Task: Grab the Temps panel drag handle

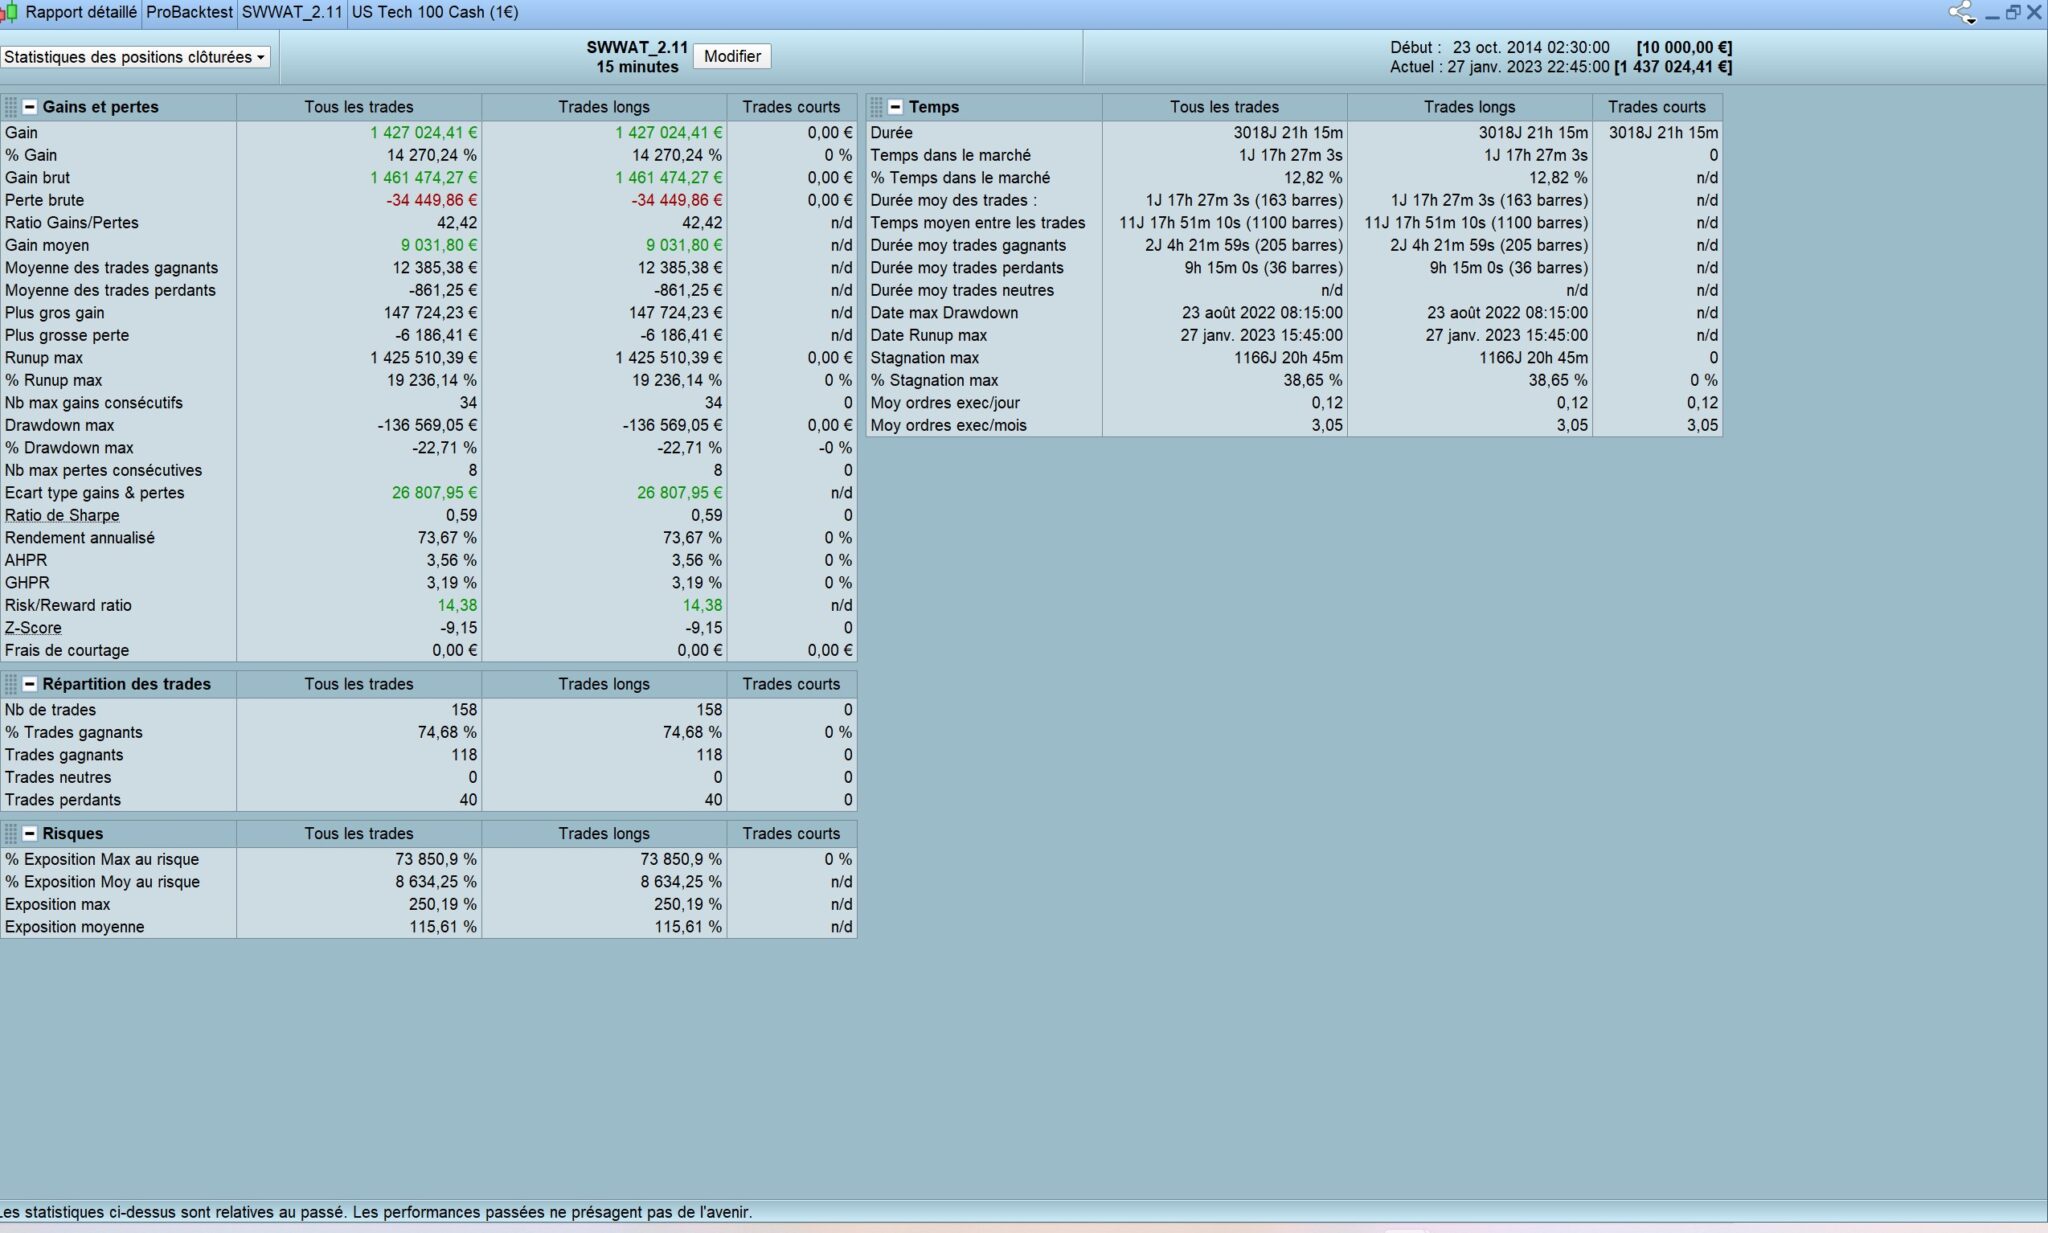Action: pos(877,107)
